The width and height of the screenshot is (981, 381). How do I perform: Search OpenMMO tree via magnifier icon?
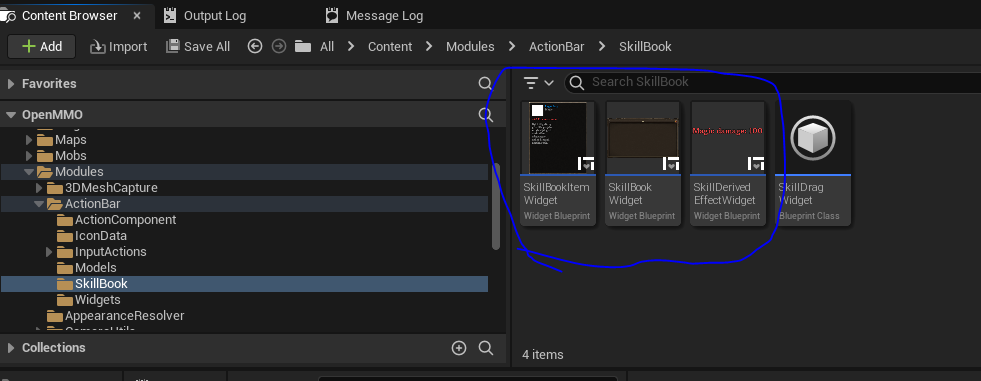pos(485,114)
